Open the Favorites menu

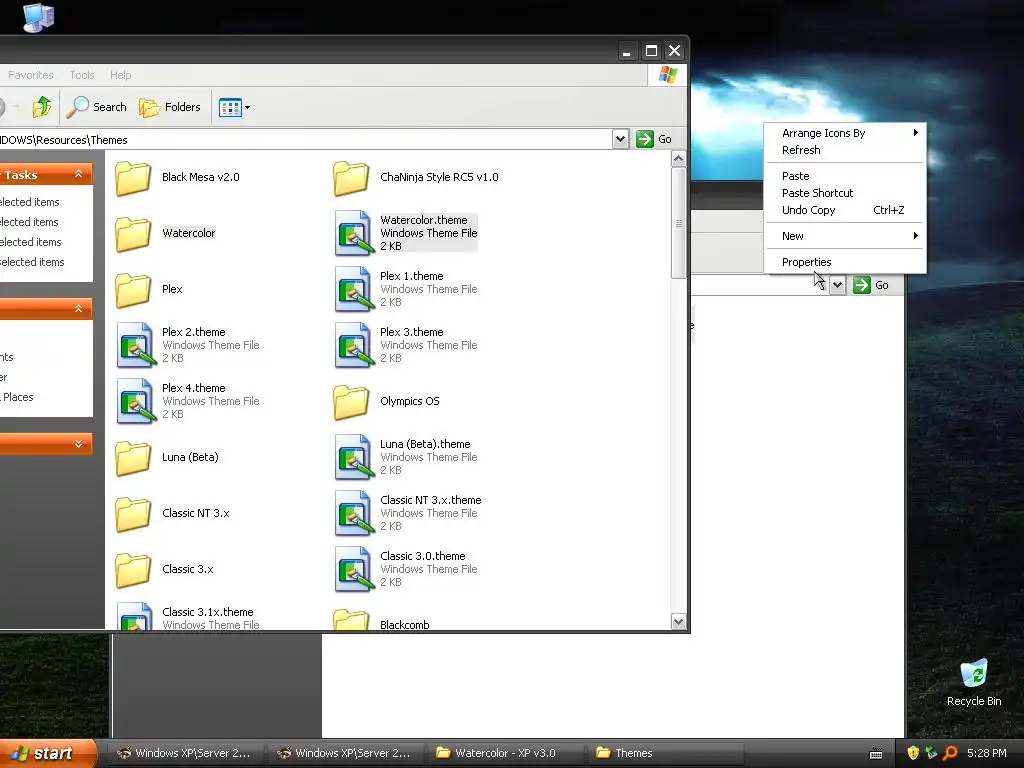pos(31,75)
